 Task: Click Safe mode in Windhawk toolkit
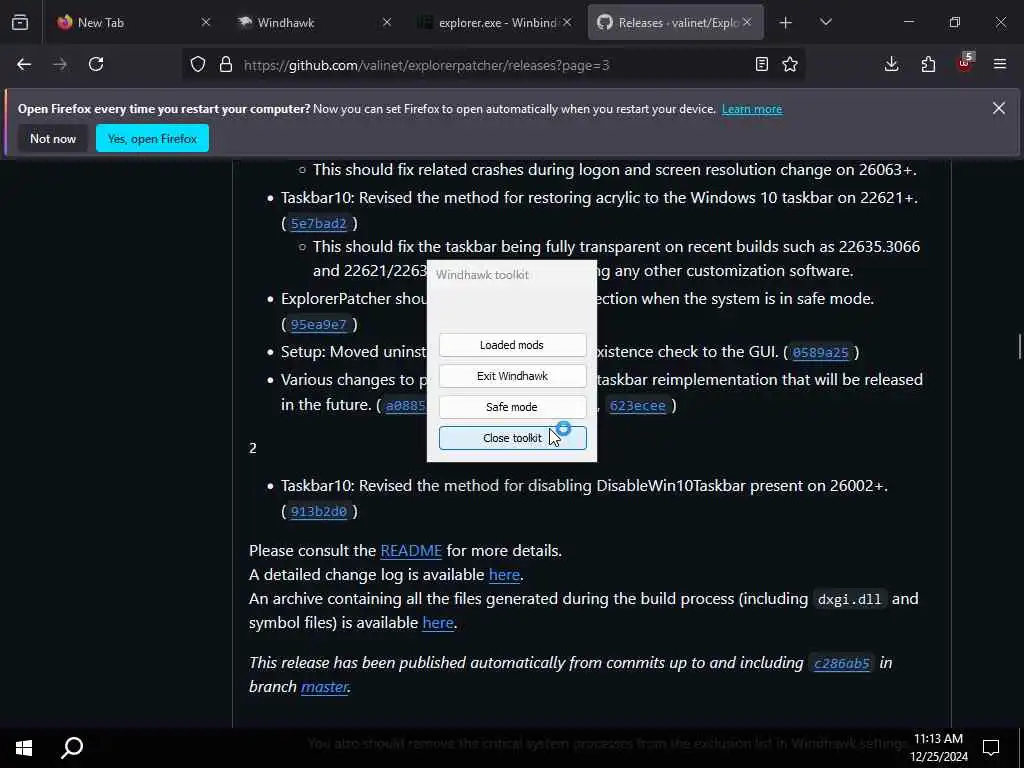(512, 407)
